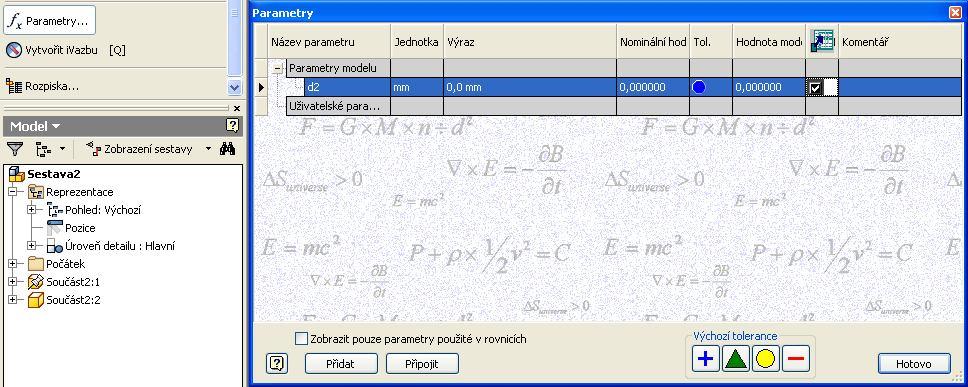Click the Model panel help icon
This screenshot has width=968, height=387.
pyautogui.click(x=232, y=126)
